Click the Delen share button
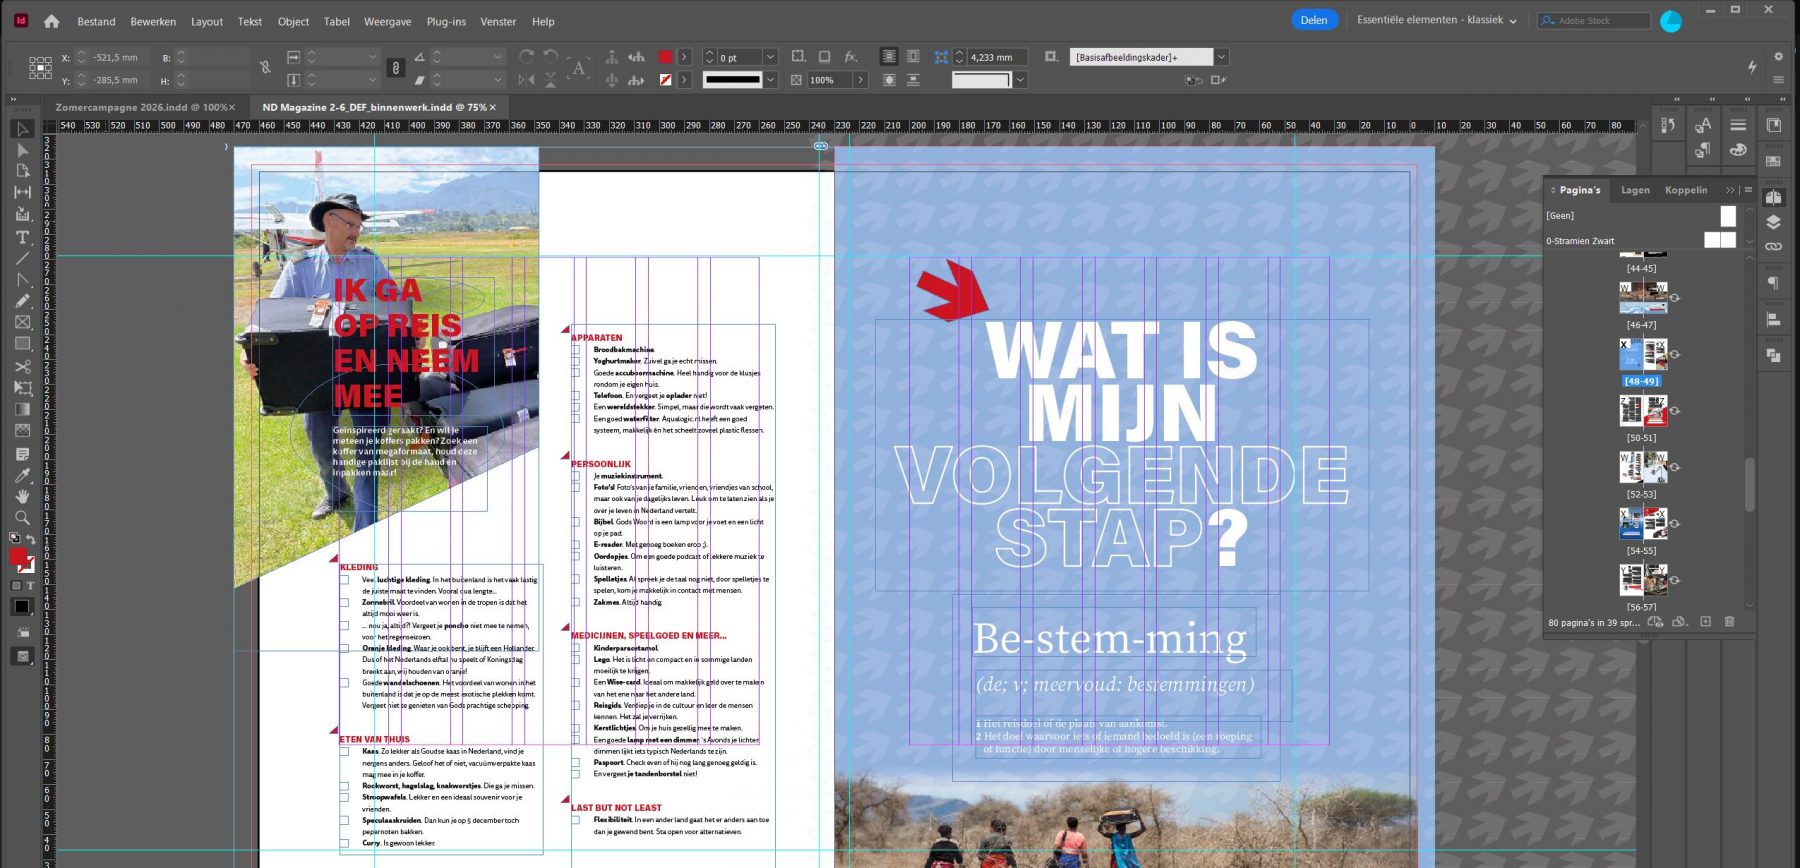Image resolution: width=1800 pixels, height=868 pixels. (x=1314, y=20)
